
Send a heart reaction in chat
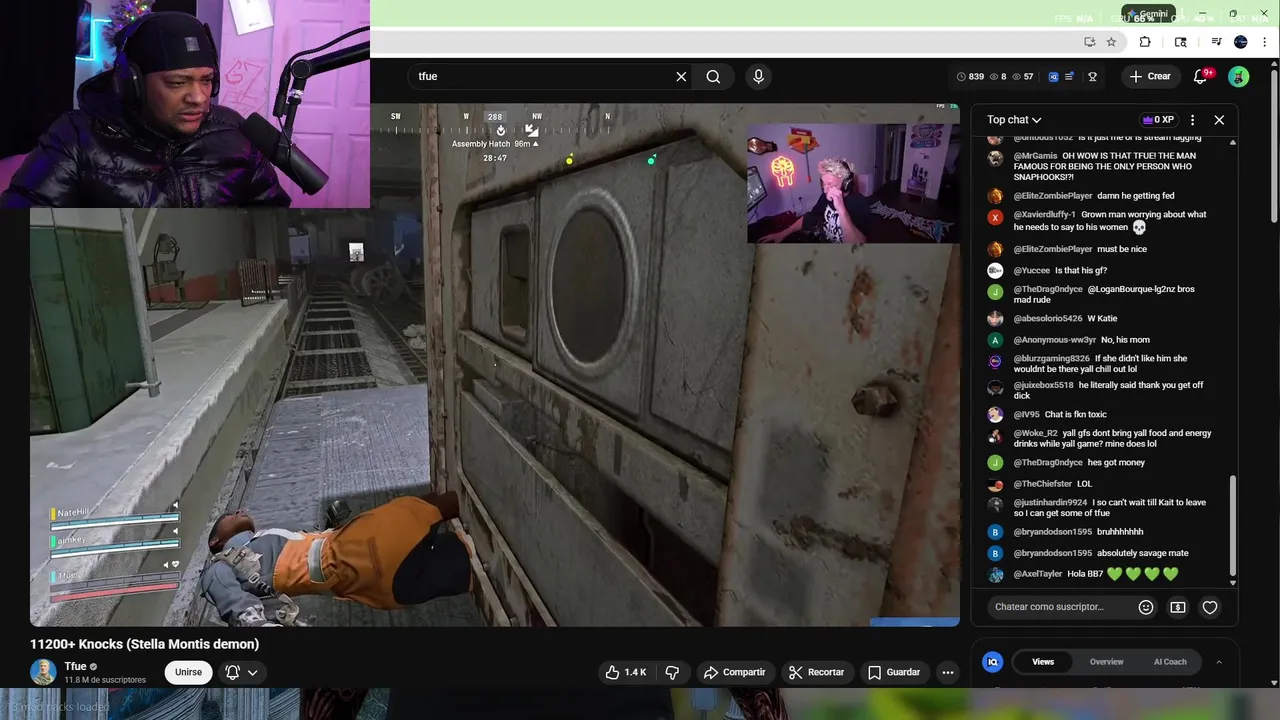[x=1210, y=607]
